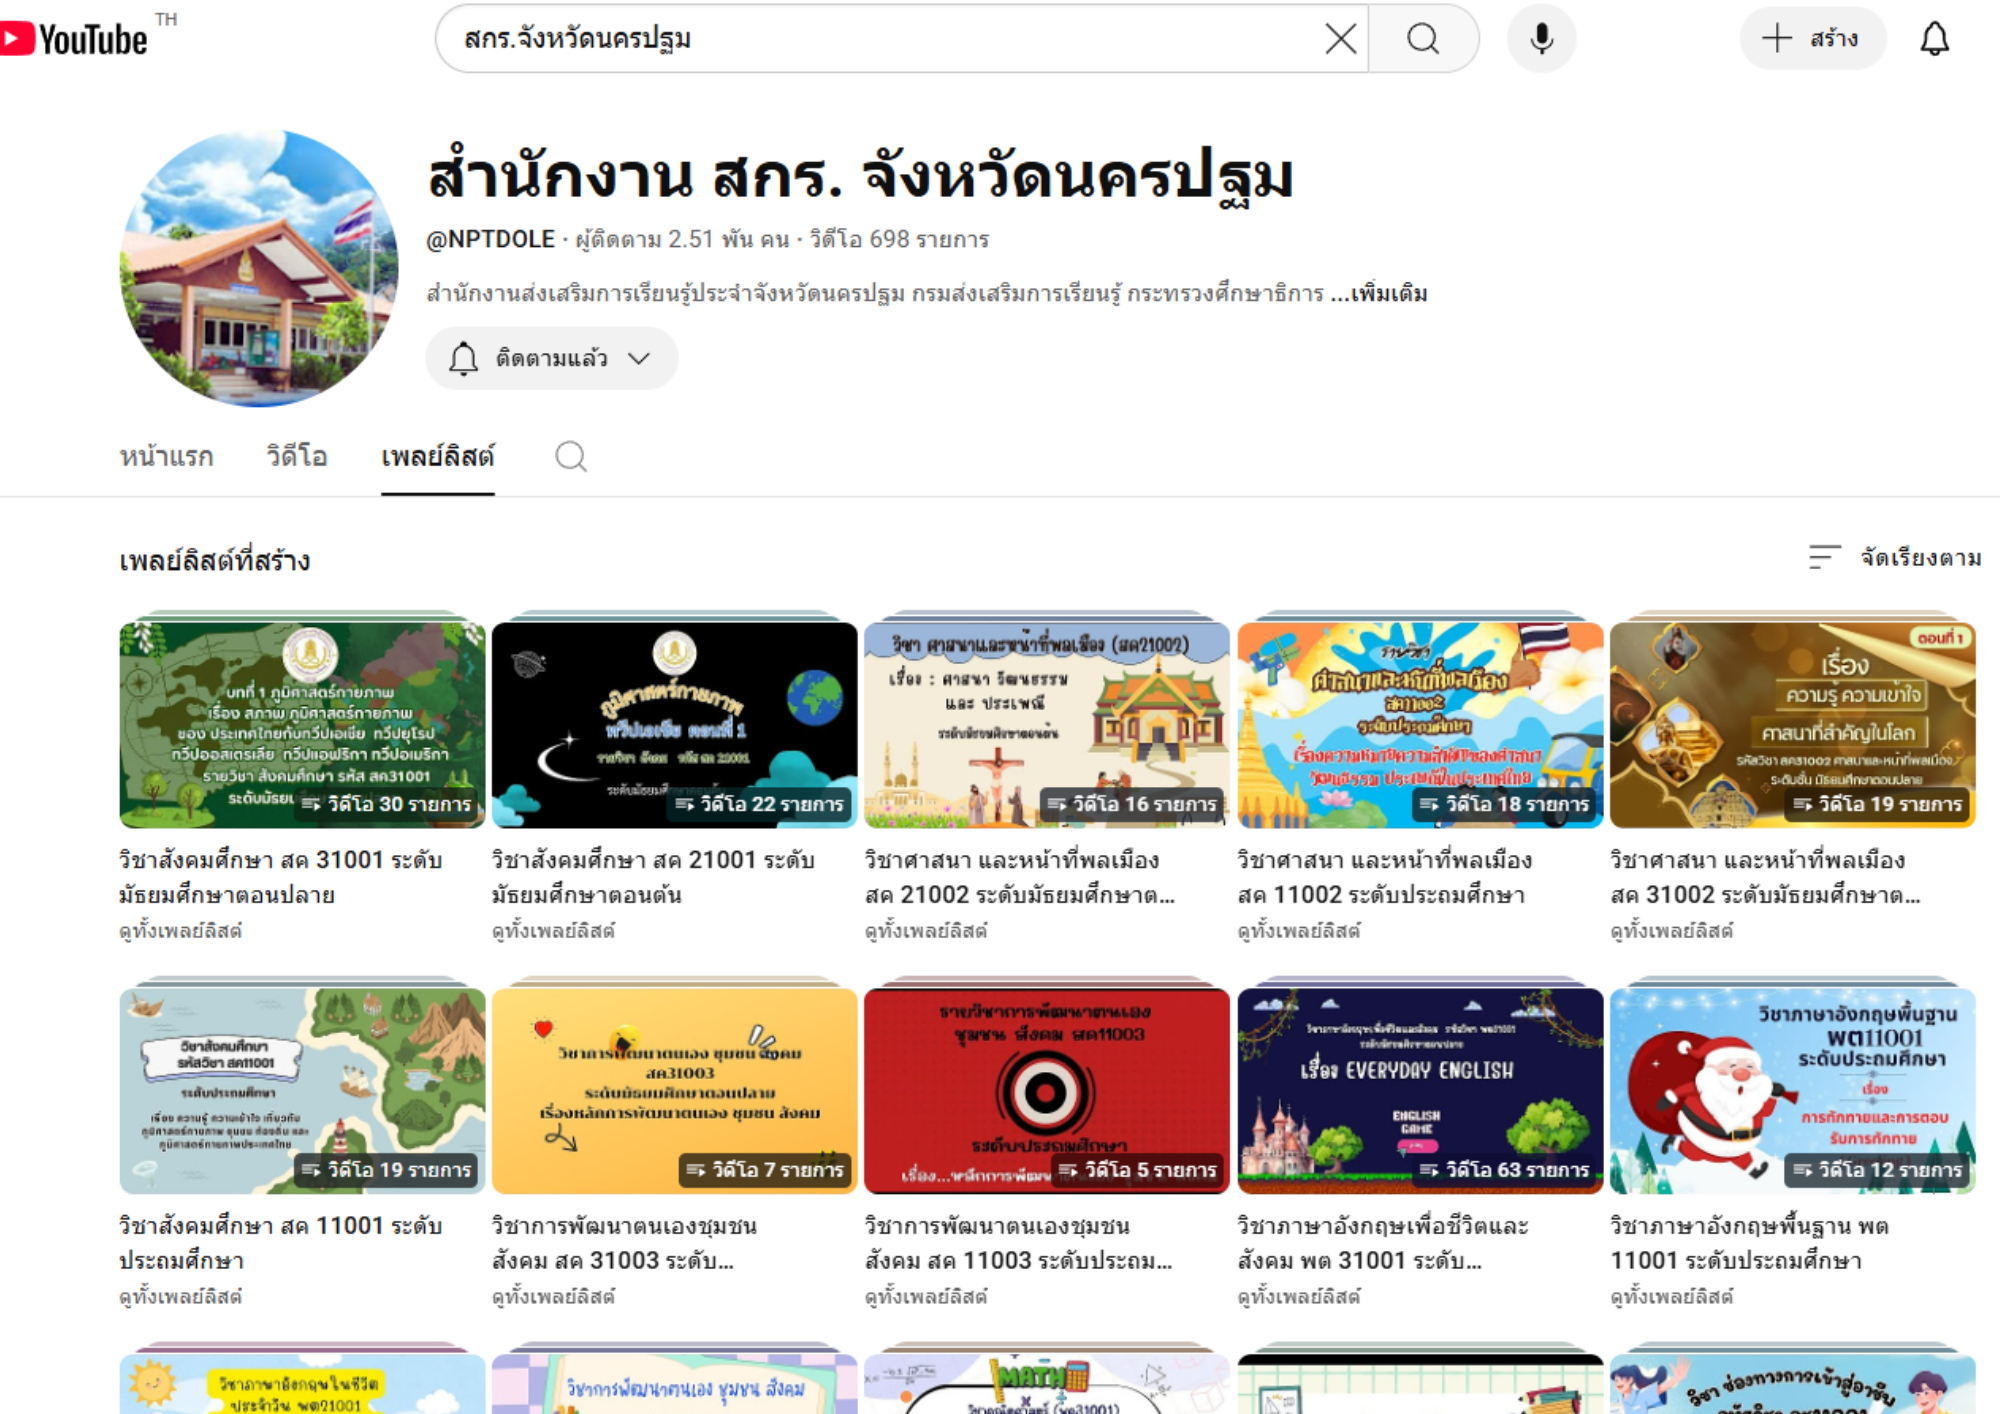Open the yellow สค 31003 playlist thumbnail
The image size is (2000, 1414).
pyautogui.click(x=674, y=1091)
